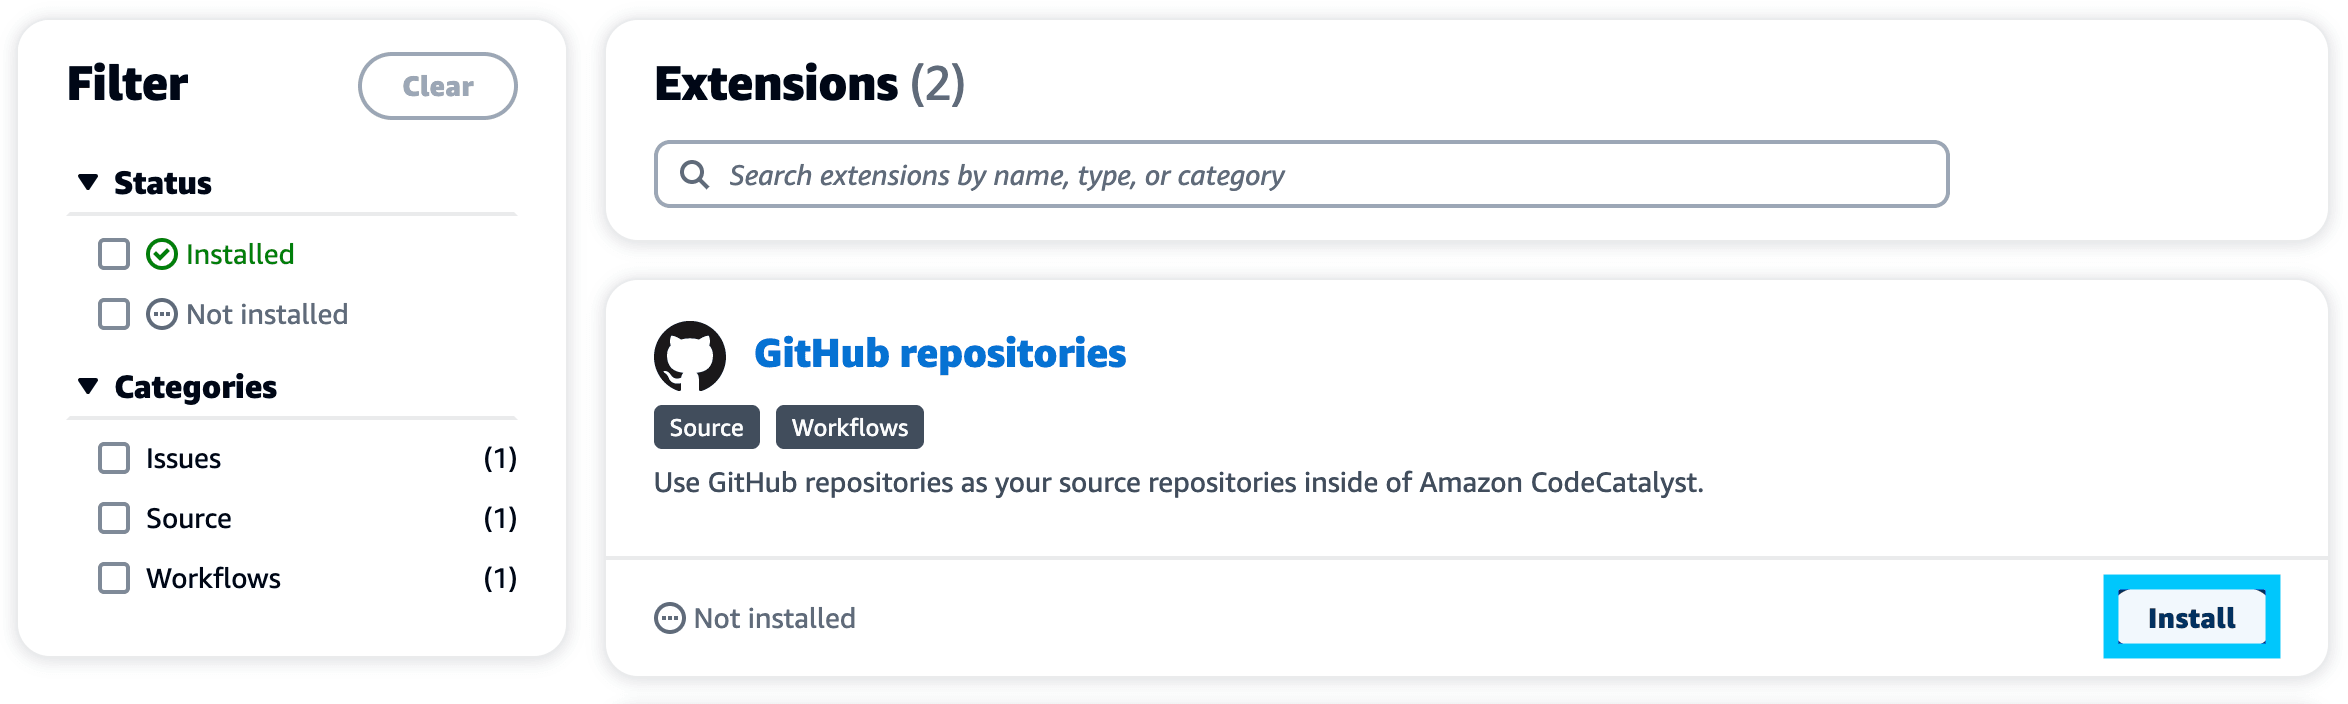Click the Not installed filter status icon
Viewport: 2348px width, 704px height.
pos(162,315)
